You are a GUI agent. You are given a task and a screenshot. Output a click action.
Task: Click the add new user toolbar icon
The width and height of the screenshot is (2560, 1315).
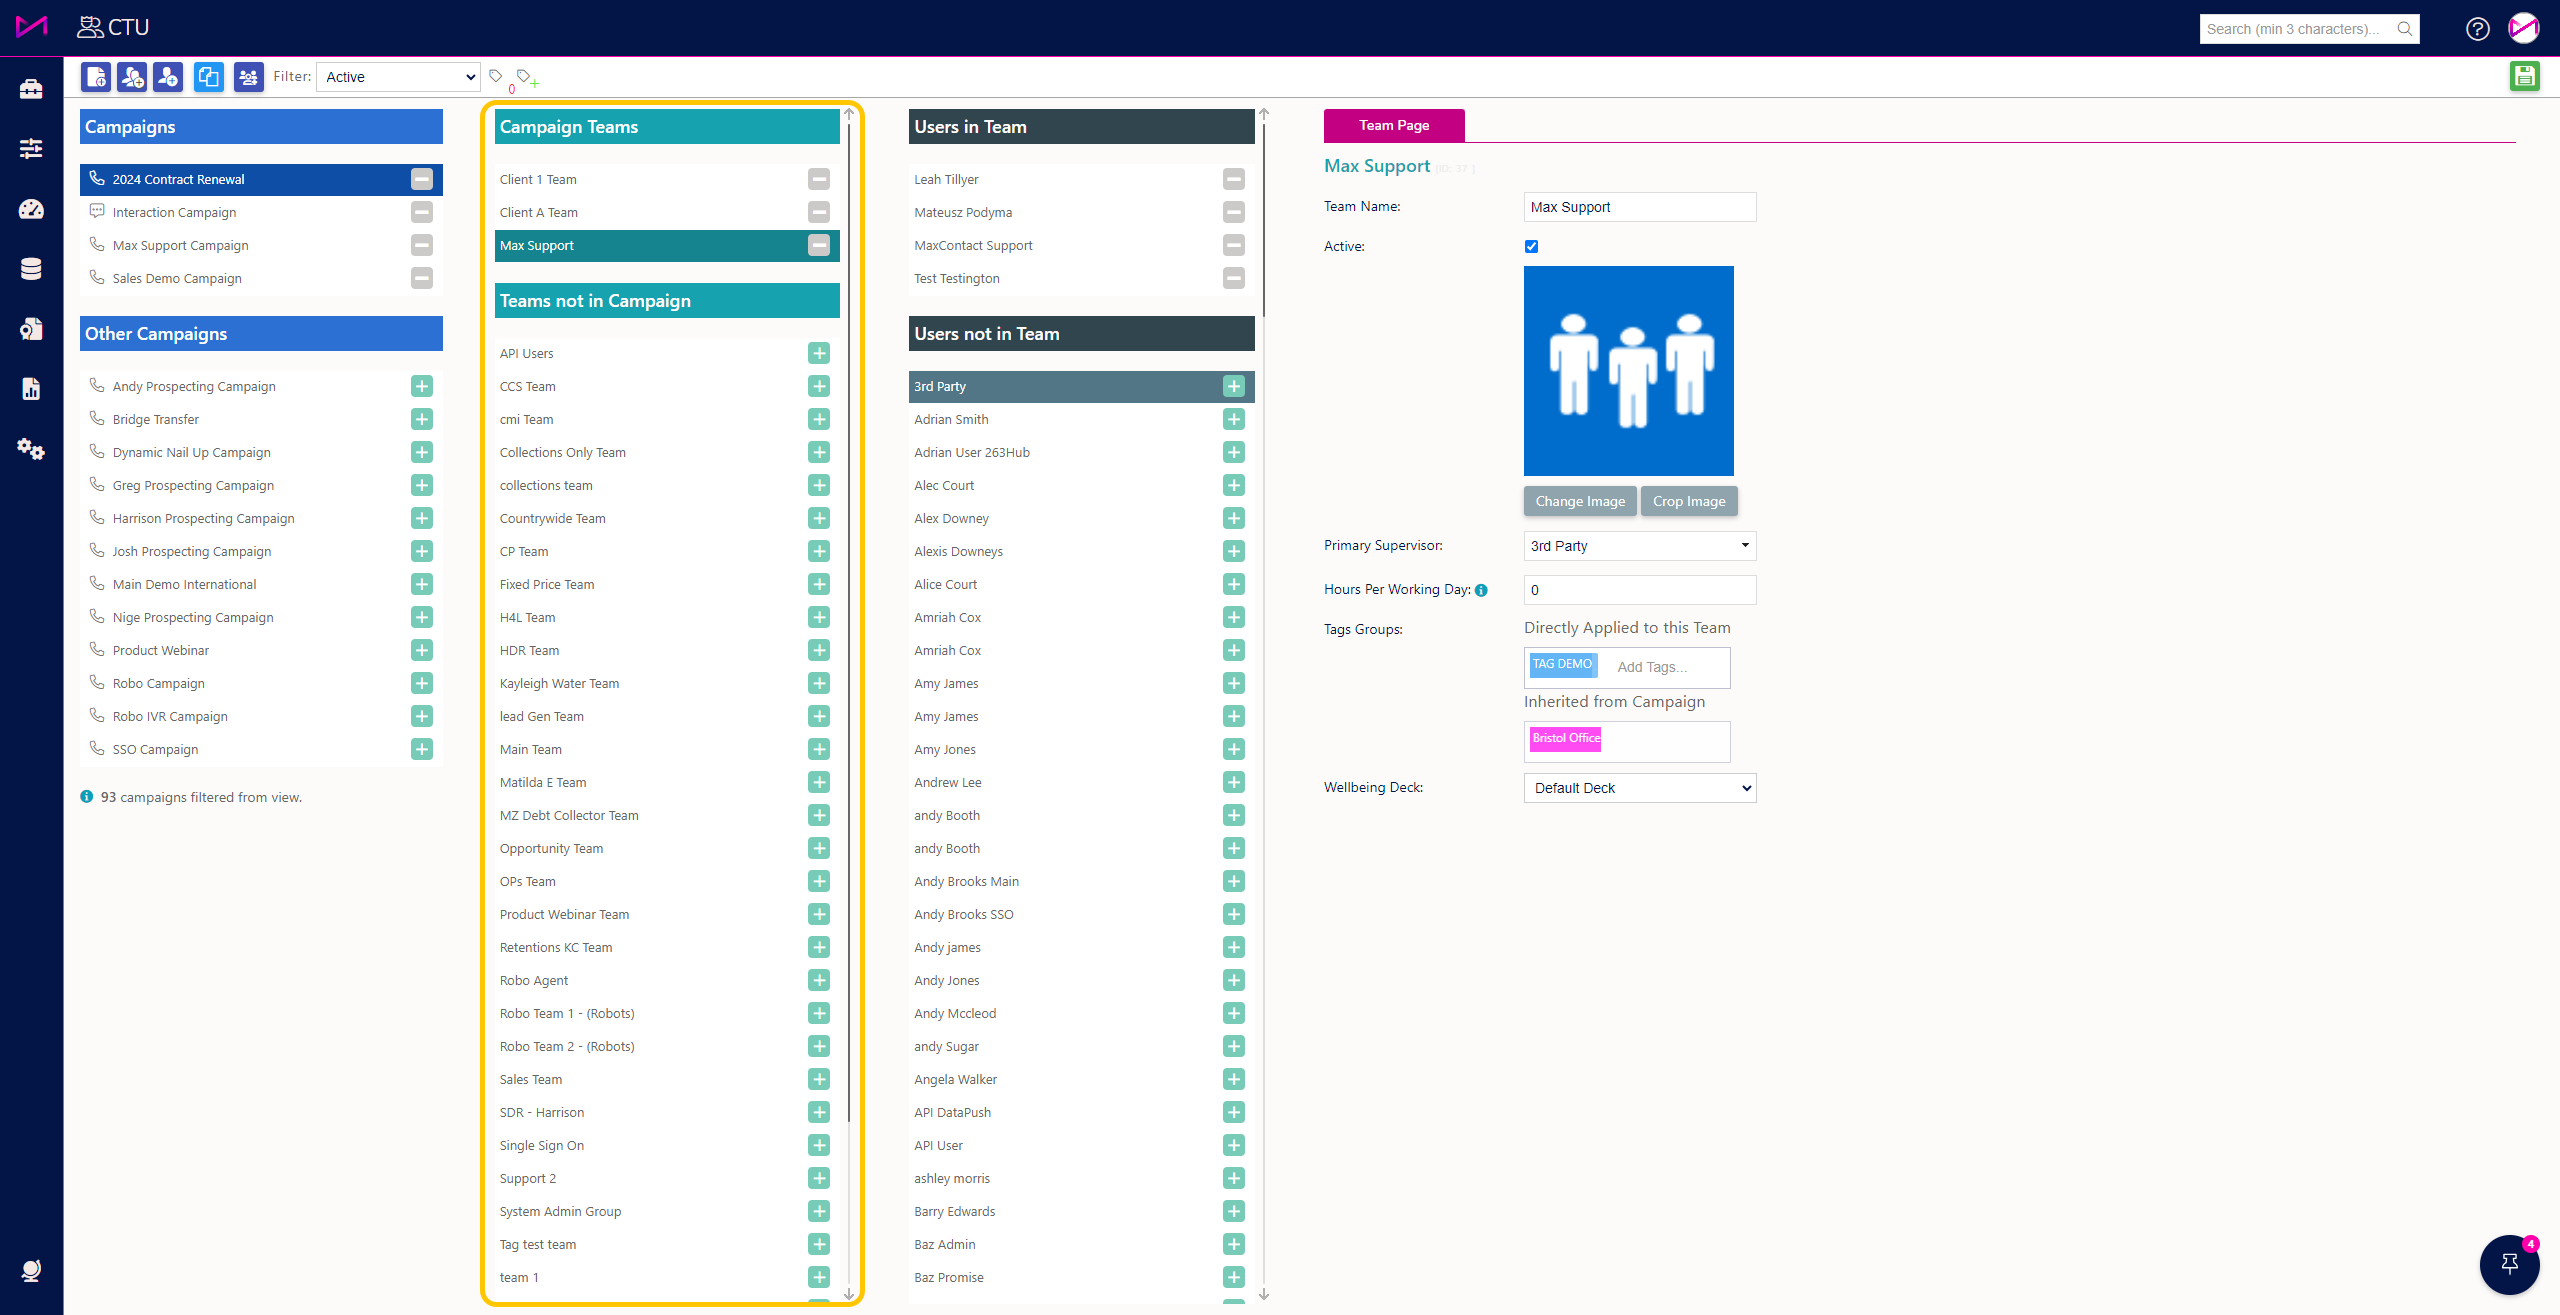point(168,77)
